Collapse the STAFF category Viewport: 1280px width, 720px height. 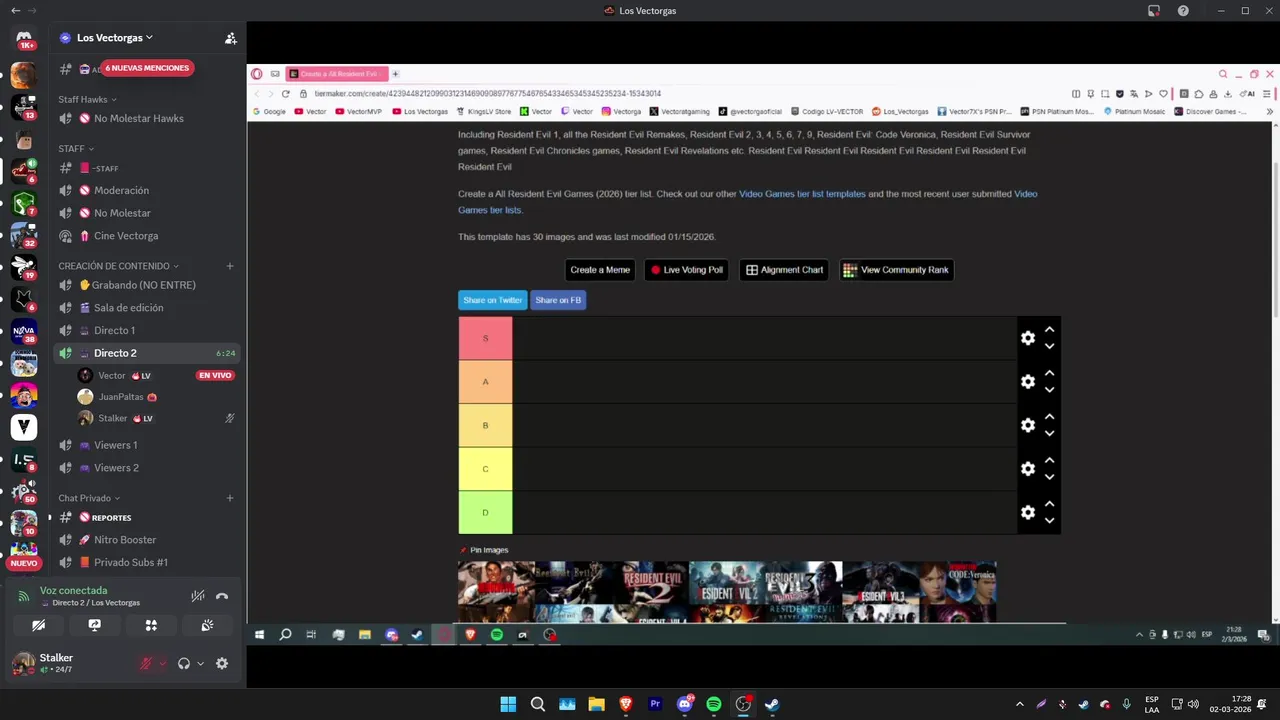click(76, 148)
